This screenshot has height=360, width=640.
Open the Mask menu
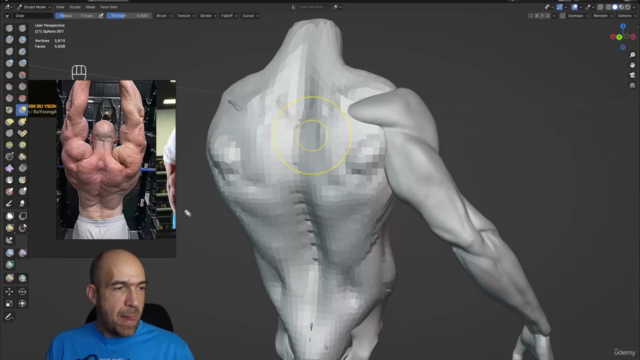point(90,7)
